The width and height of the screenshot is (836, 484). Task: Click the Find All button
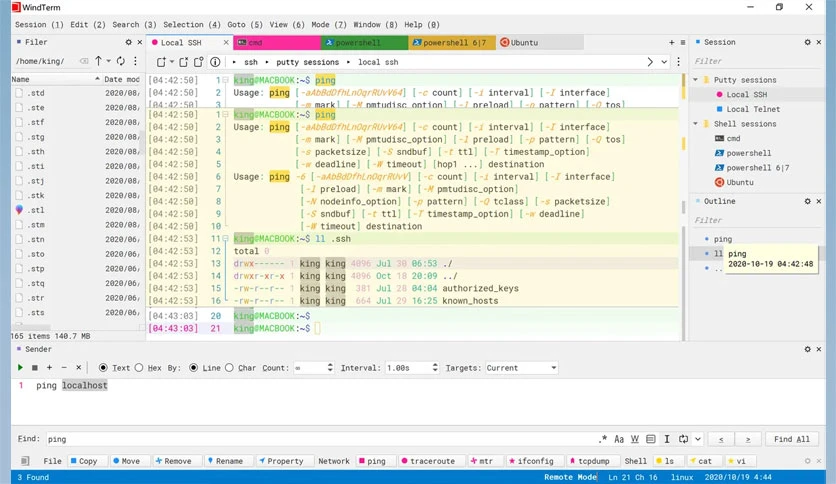(x=792, y=439)
